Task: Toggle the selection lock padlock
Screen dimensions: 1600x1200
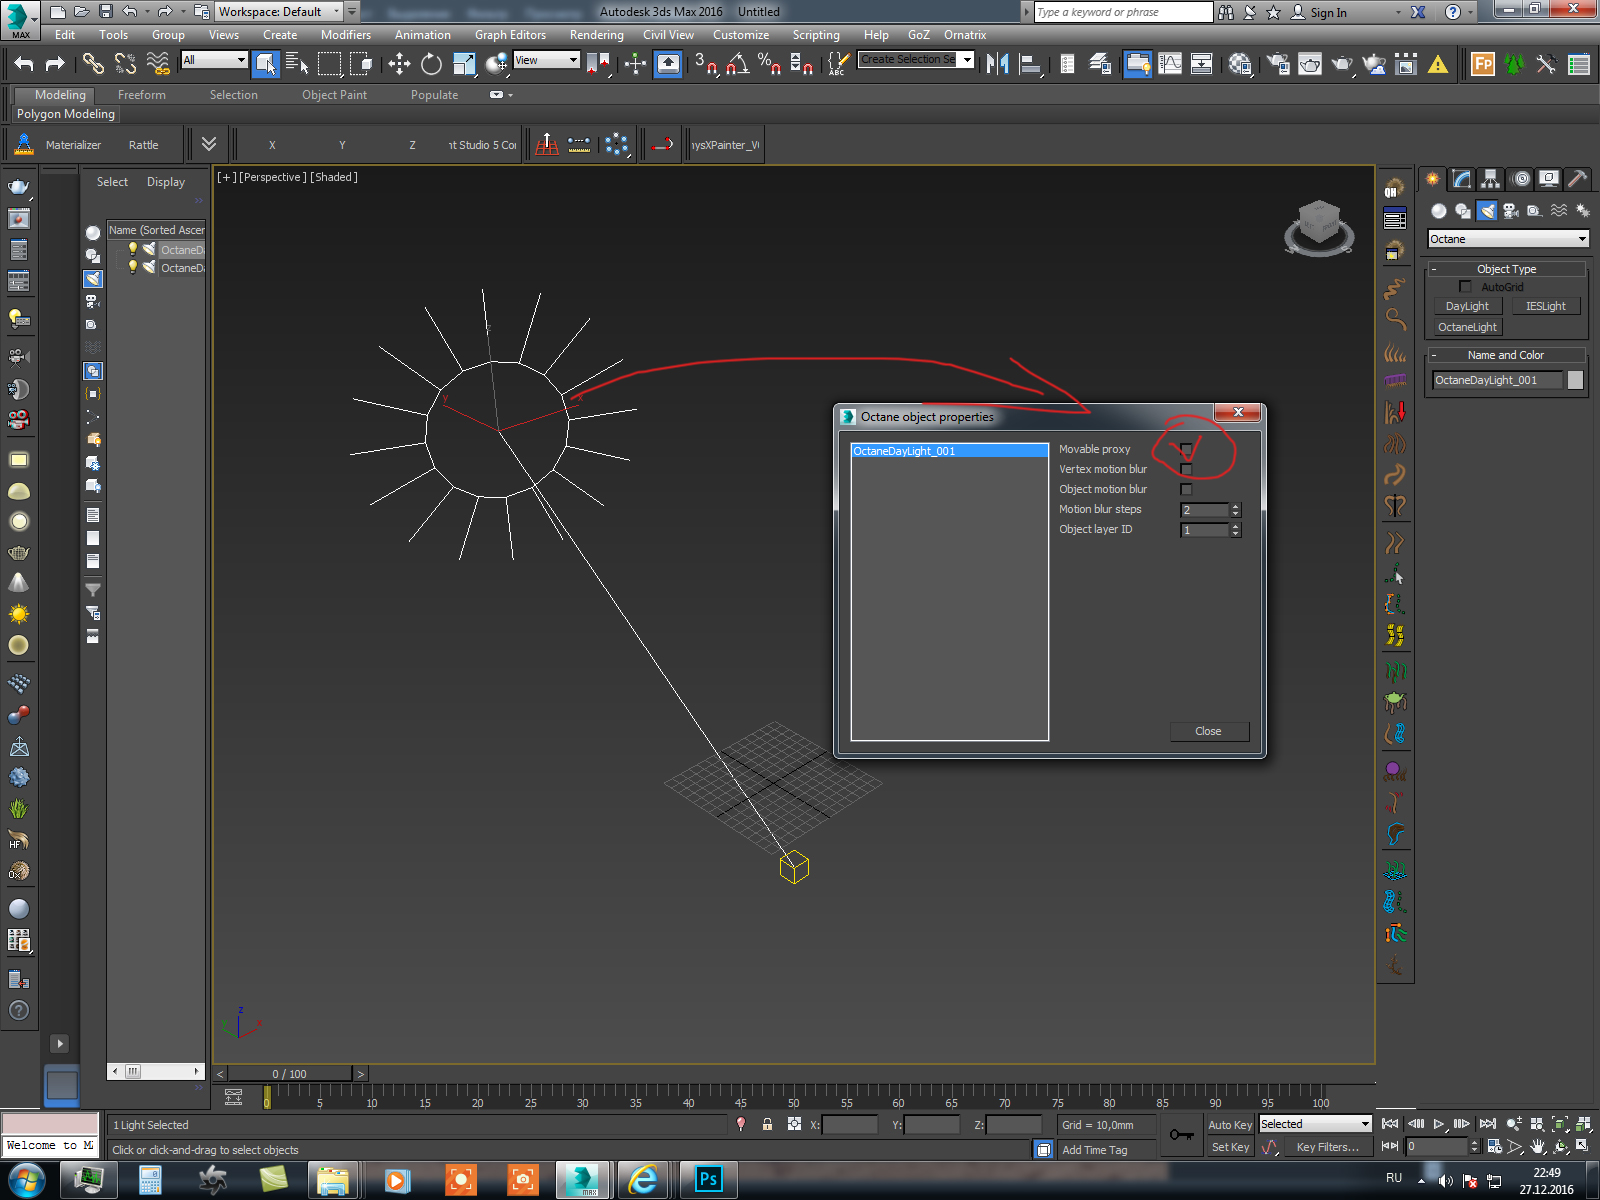Action: pos(767,1124)
